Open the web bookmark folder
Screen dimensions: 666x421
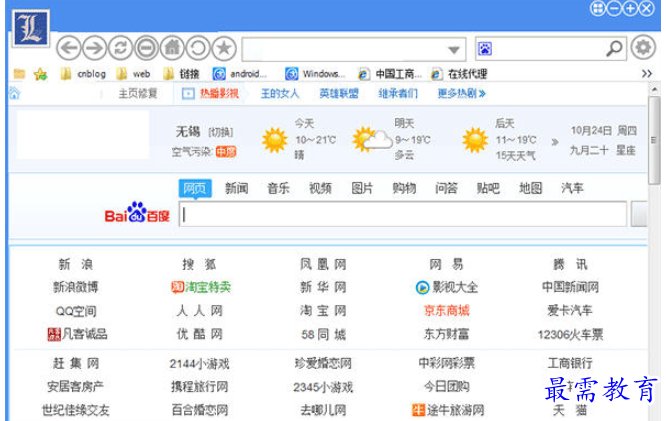click(133, 74)
